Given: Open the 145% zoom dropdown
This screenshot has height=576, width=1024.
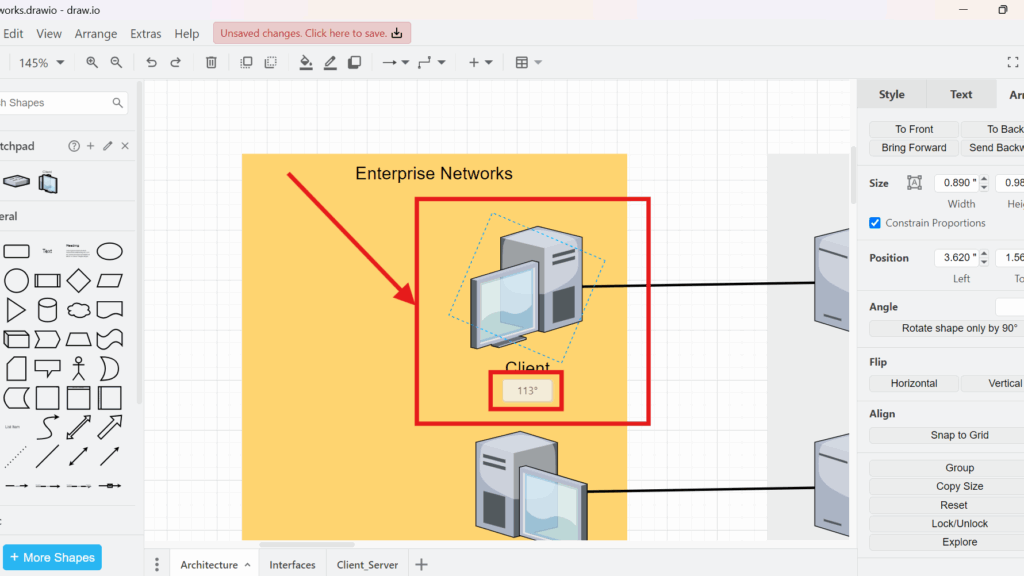Looking at the screenshot, I should click(41, 63).
